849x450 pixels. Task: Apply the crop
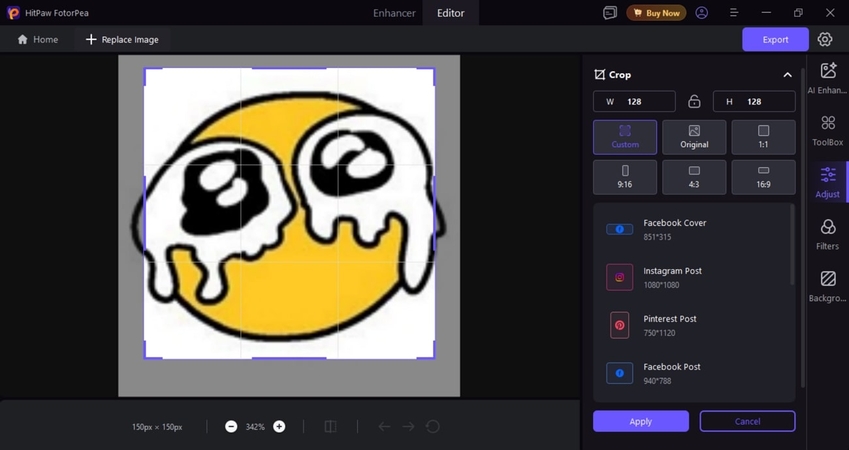tap(641, 421)
